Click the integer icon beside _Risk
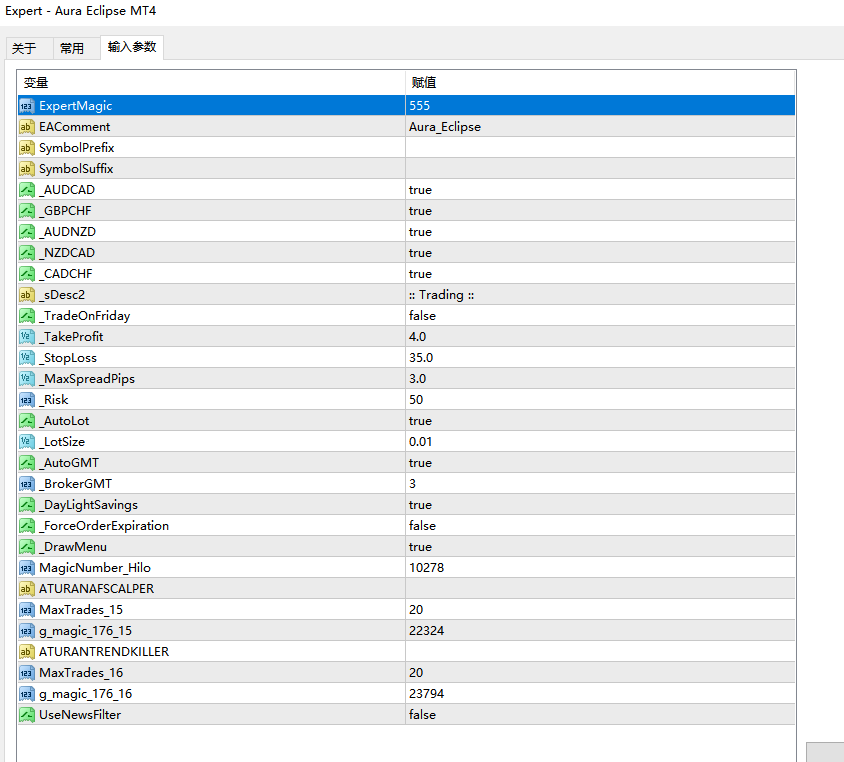844x762 pixels. (x=27, y=400)
